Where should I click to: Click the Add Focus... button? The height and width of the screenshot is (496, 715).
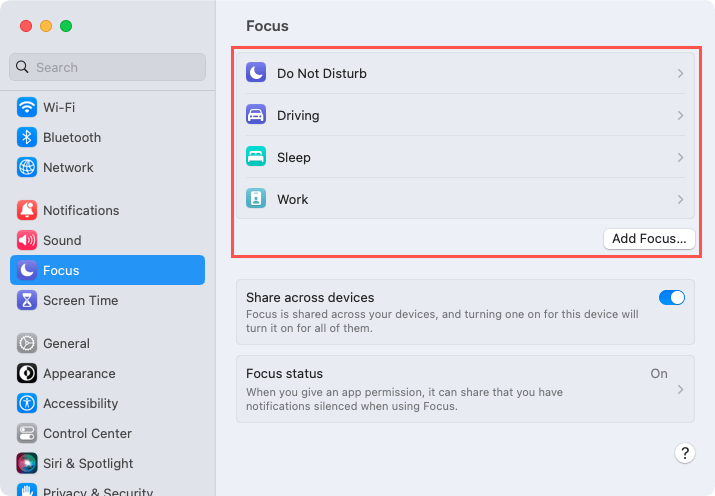tap(649, 239)
